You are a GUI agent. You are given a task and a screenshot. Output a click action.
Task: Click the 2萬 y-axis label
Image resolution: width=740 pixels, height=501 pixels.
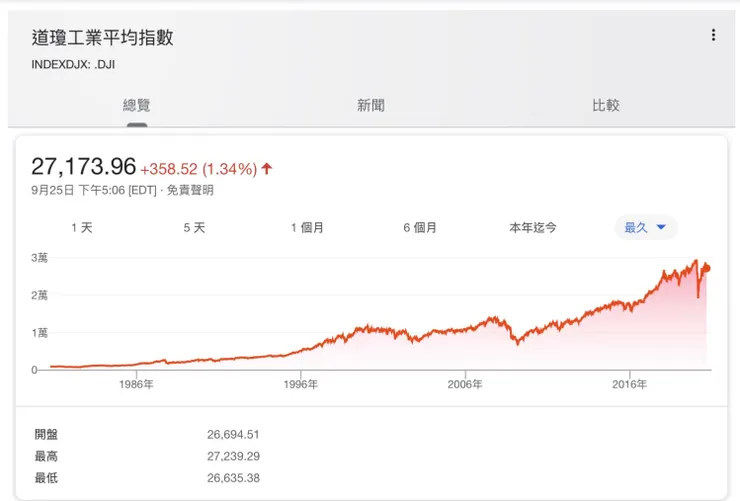(39, 295)
